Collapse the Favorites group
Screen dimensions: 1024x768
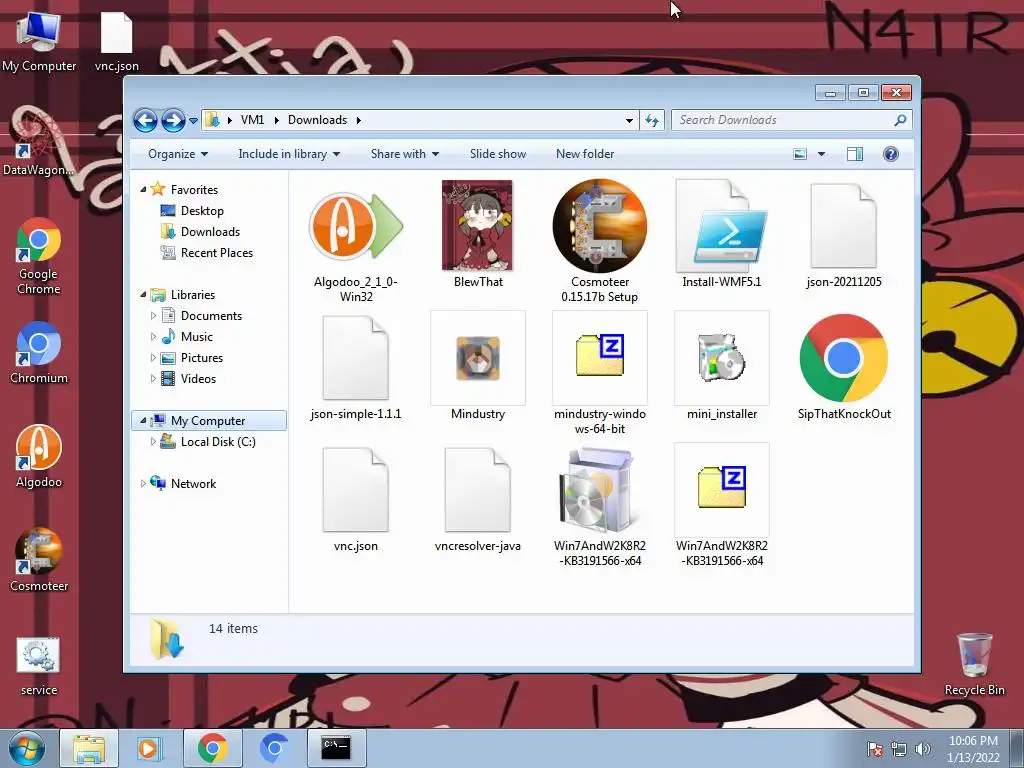point(143,189)
